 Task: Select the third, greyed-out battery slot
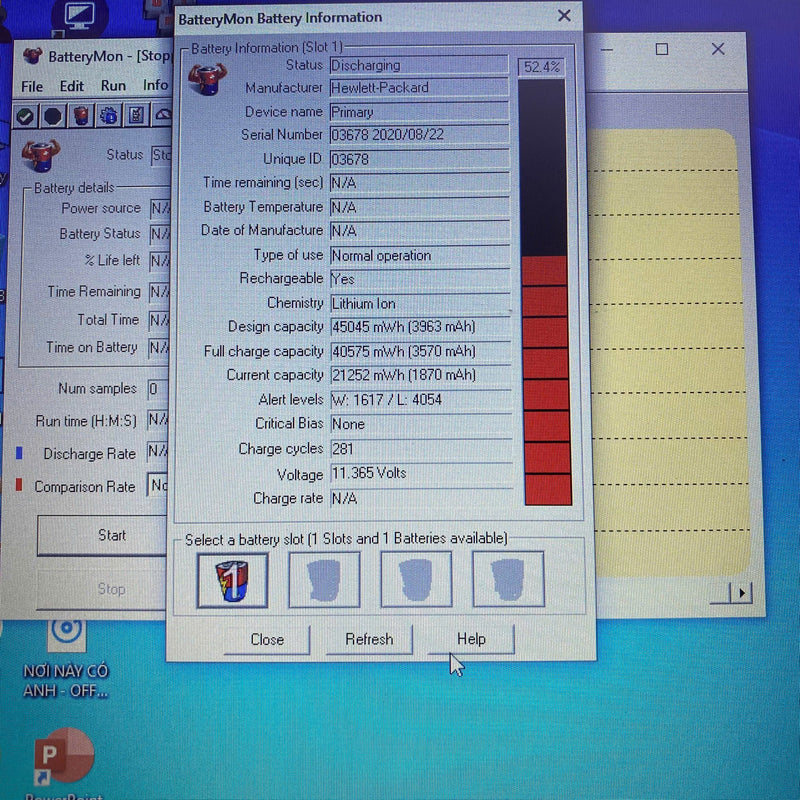[x=416, y=579]
